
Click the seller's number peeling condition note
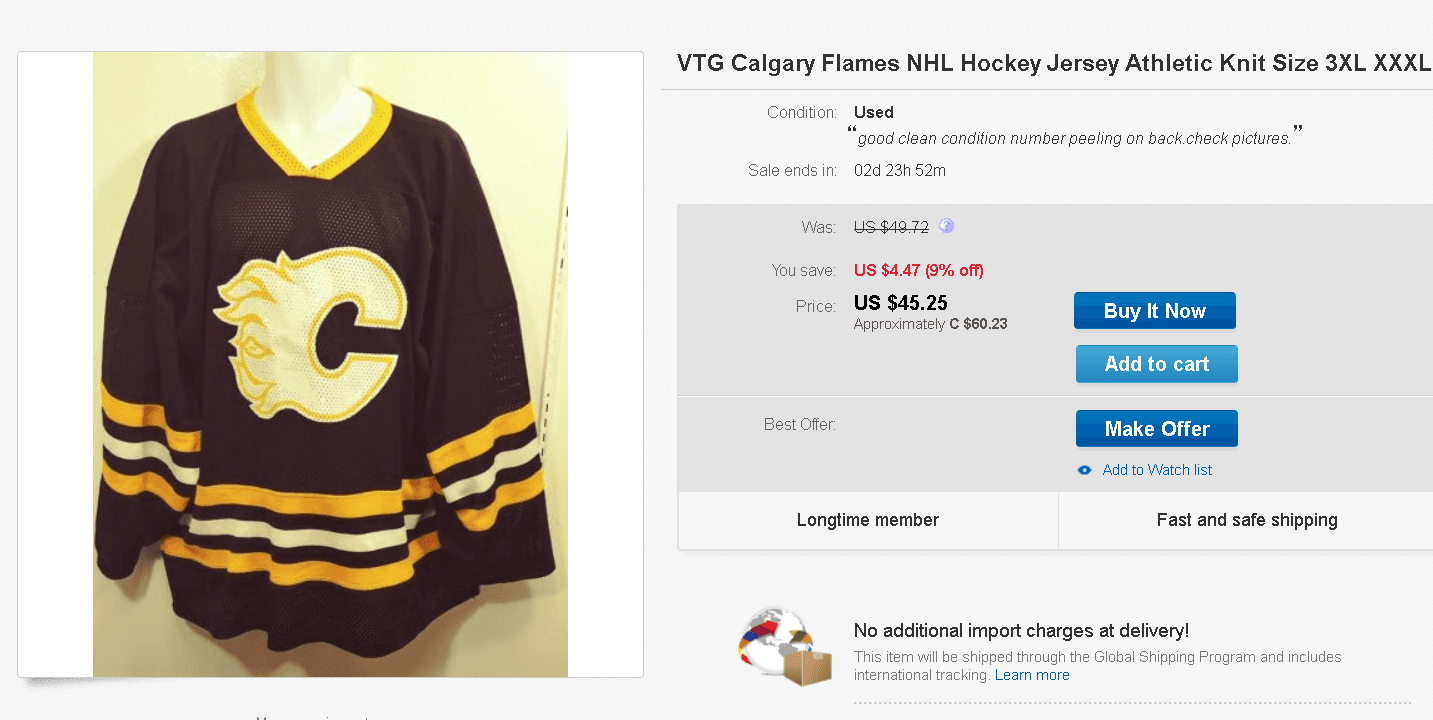pyautogui.click(x=1074, y=138)
